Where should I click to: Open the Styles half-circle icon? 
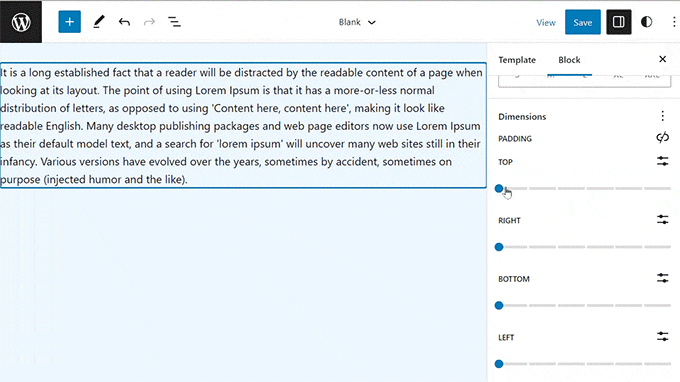[x=646, y=22]
